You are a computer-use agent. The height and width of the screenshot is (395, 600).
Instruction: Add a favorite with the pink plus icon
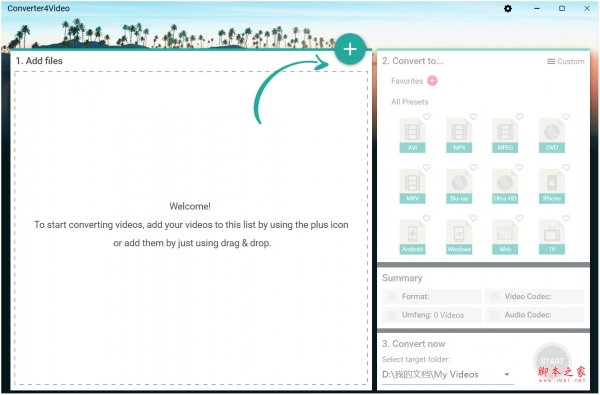click(x=432, y=81)
